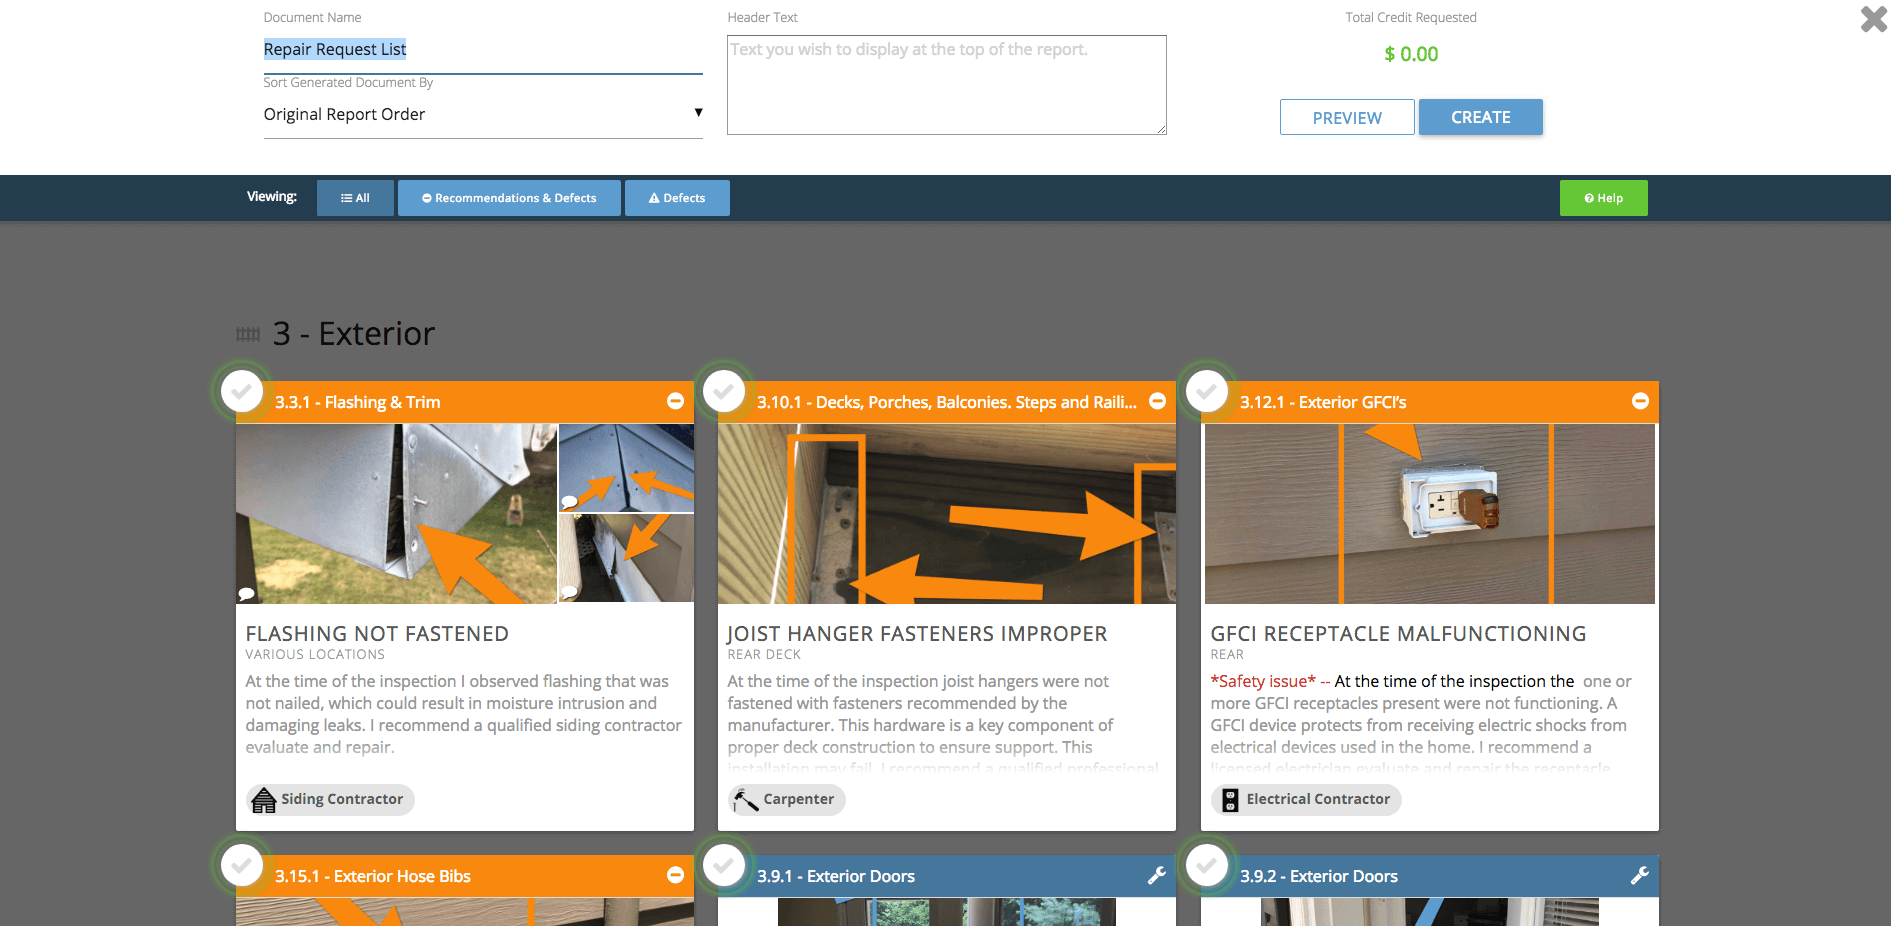Screen dimensions: 1891x926
Task: Open Sort Generated Document By dropdown
Action: (x=483, y=115)
